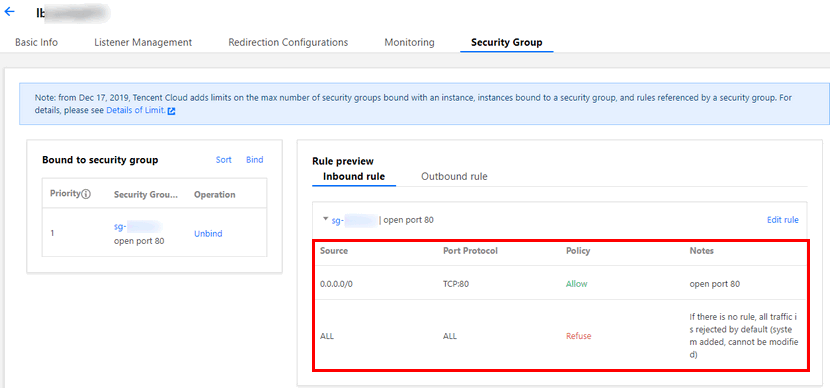This screenshot has width=830, height=388.
Task: Select the Security Group tab
Action: (x=507, y=42)
